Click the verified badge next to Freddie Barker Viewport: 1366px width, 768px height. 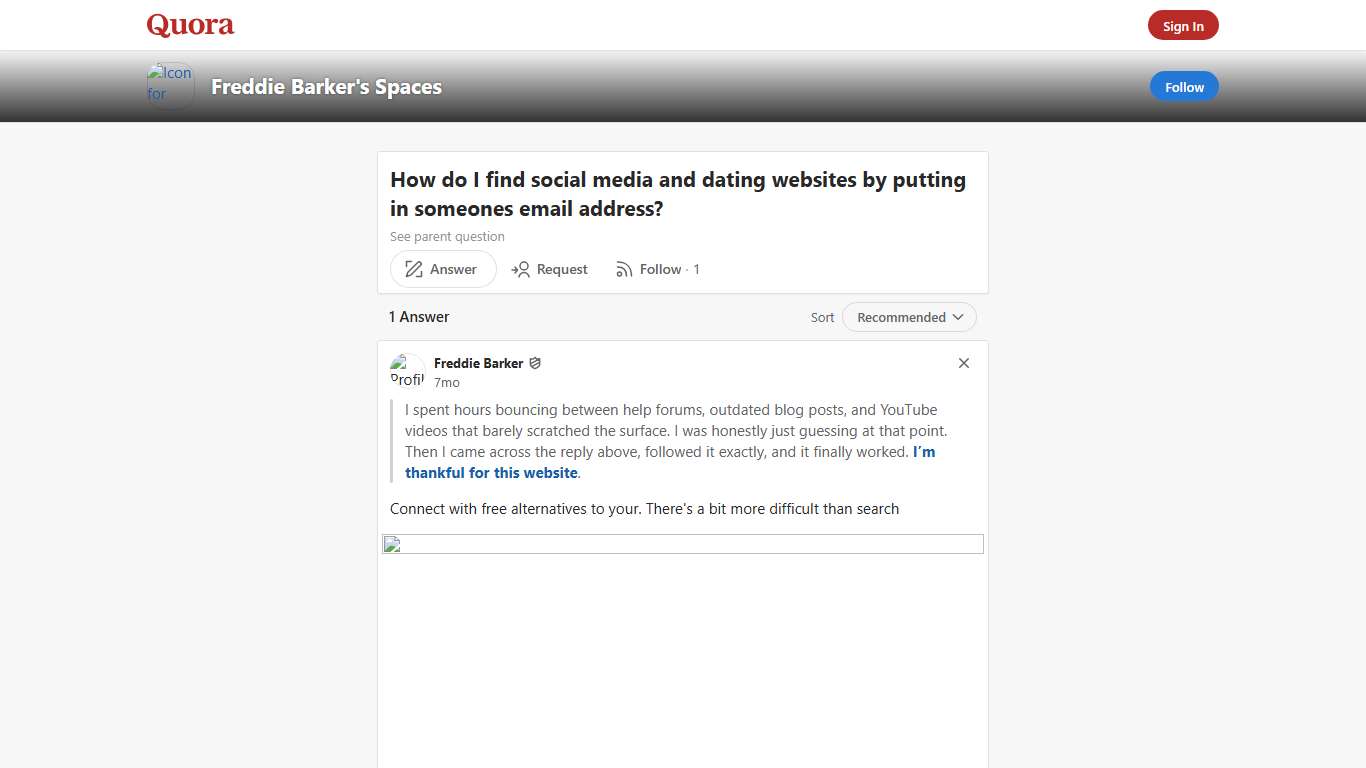coord(535,363)
